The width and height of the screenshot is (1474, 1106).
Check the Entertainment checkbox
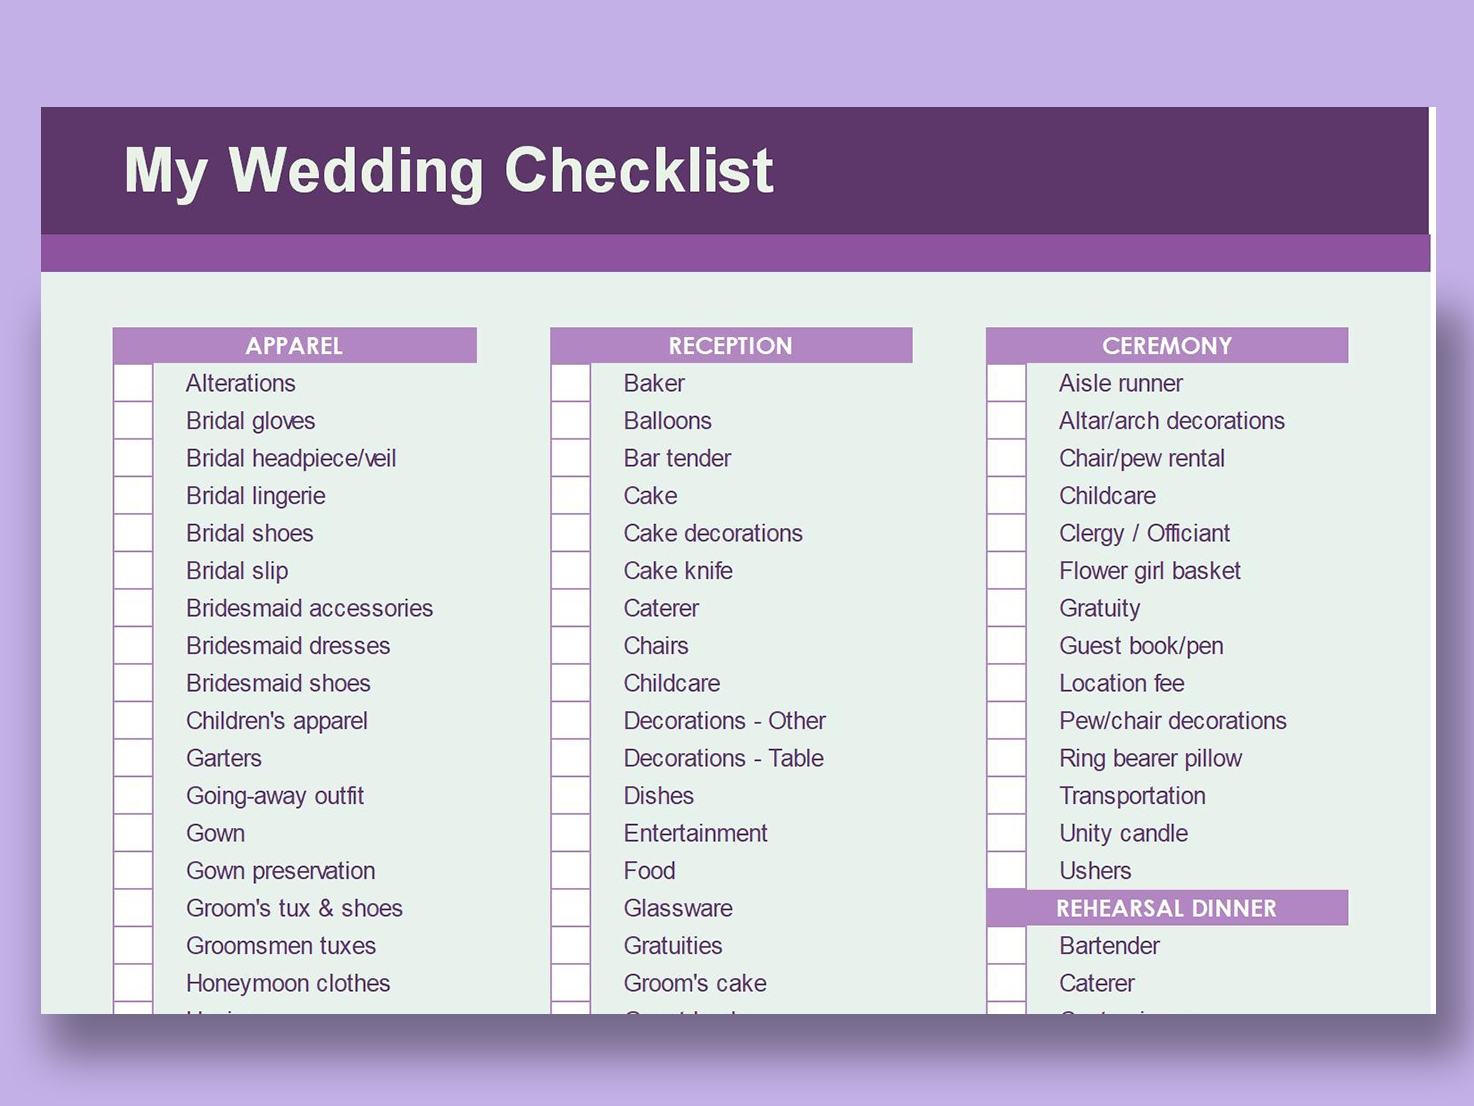coord(571,833)
